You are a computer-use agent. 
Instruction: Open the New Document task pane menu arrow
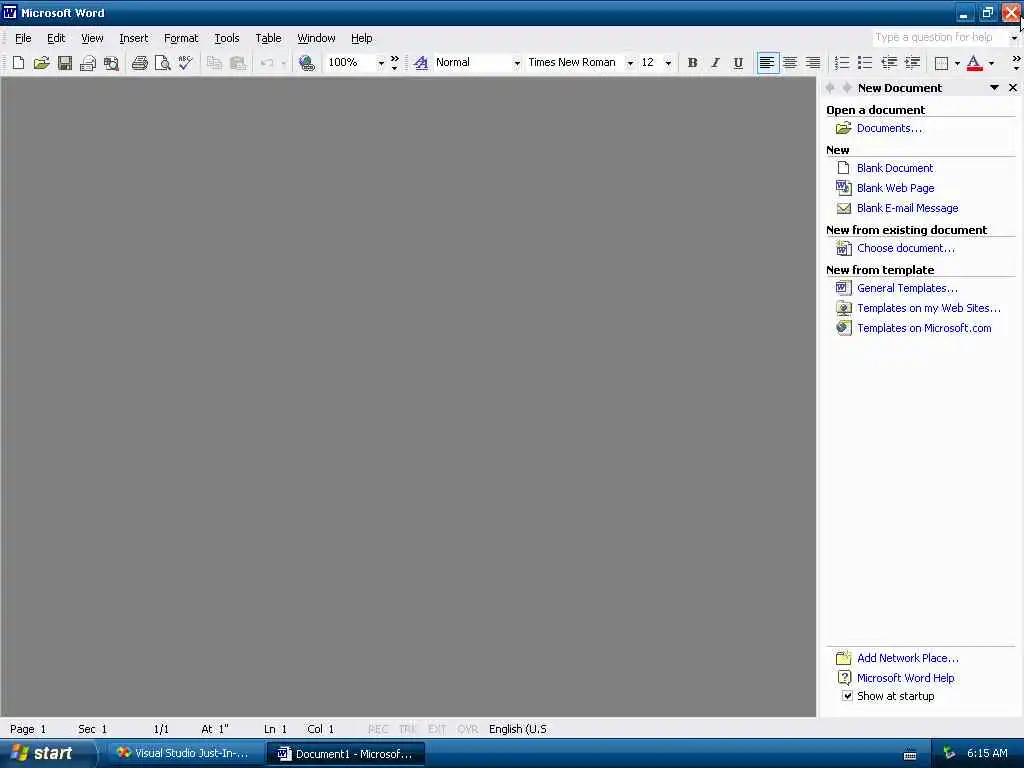pos(994,88)
